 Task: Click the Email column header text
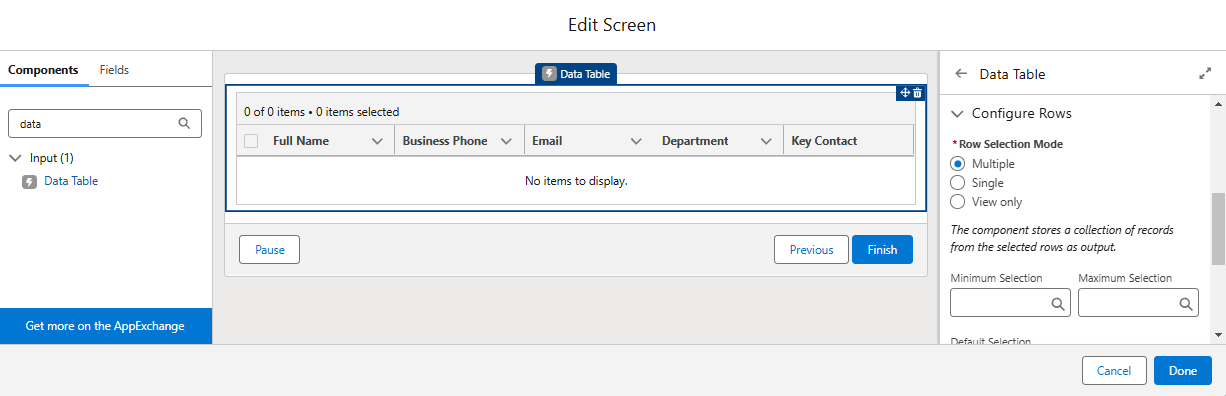pos(548,141)
